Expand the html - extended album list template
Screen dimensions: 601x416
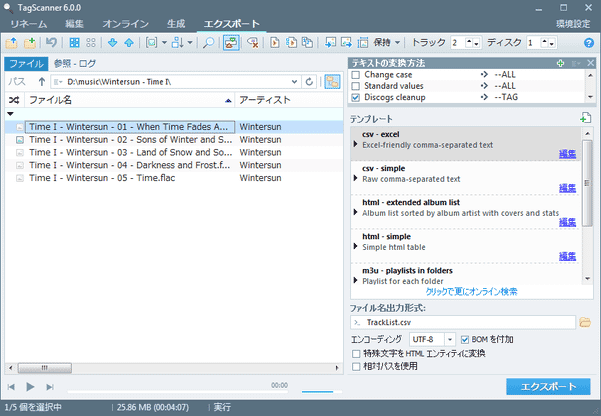(x=355, y=212)
